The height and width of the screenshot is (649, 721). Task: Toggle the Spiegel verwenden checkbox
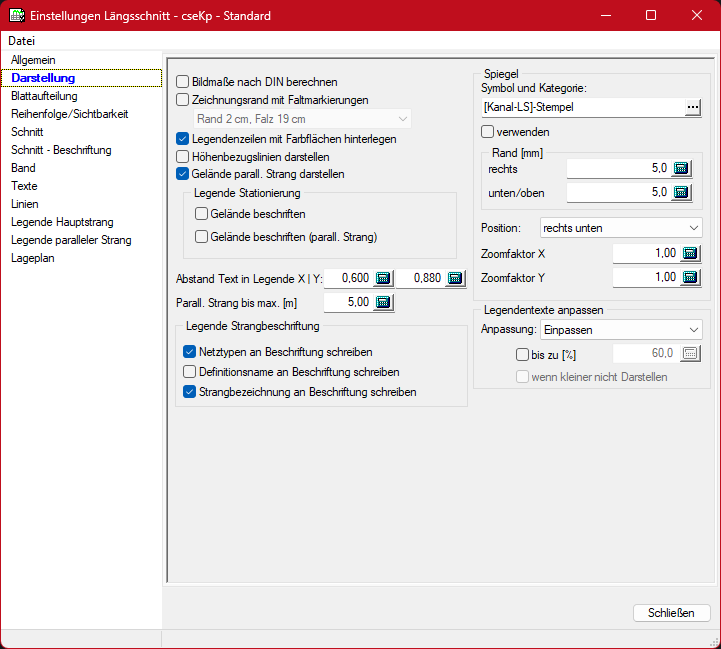pos(488,132)
